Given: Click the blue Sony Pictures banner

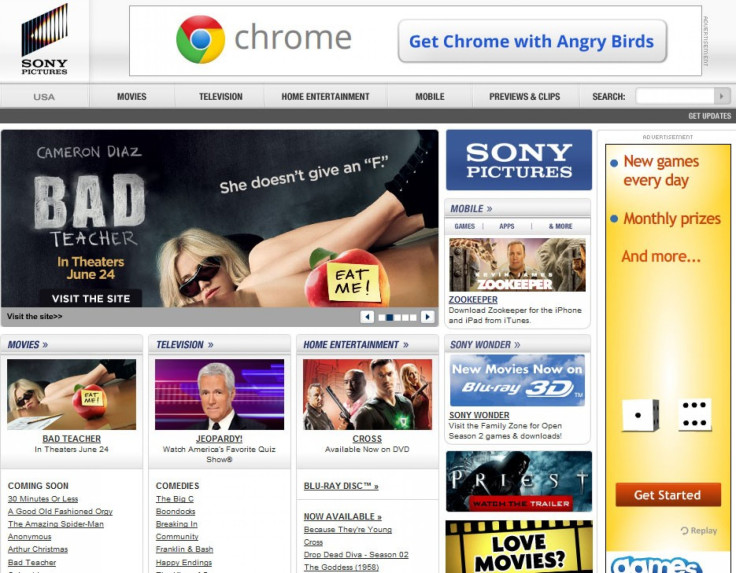Looking at the screenshot, I should [x=519, y=160].
